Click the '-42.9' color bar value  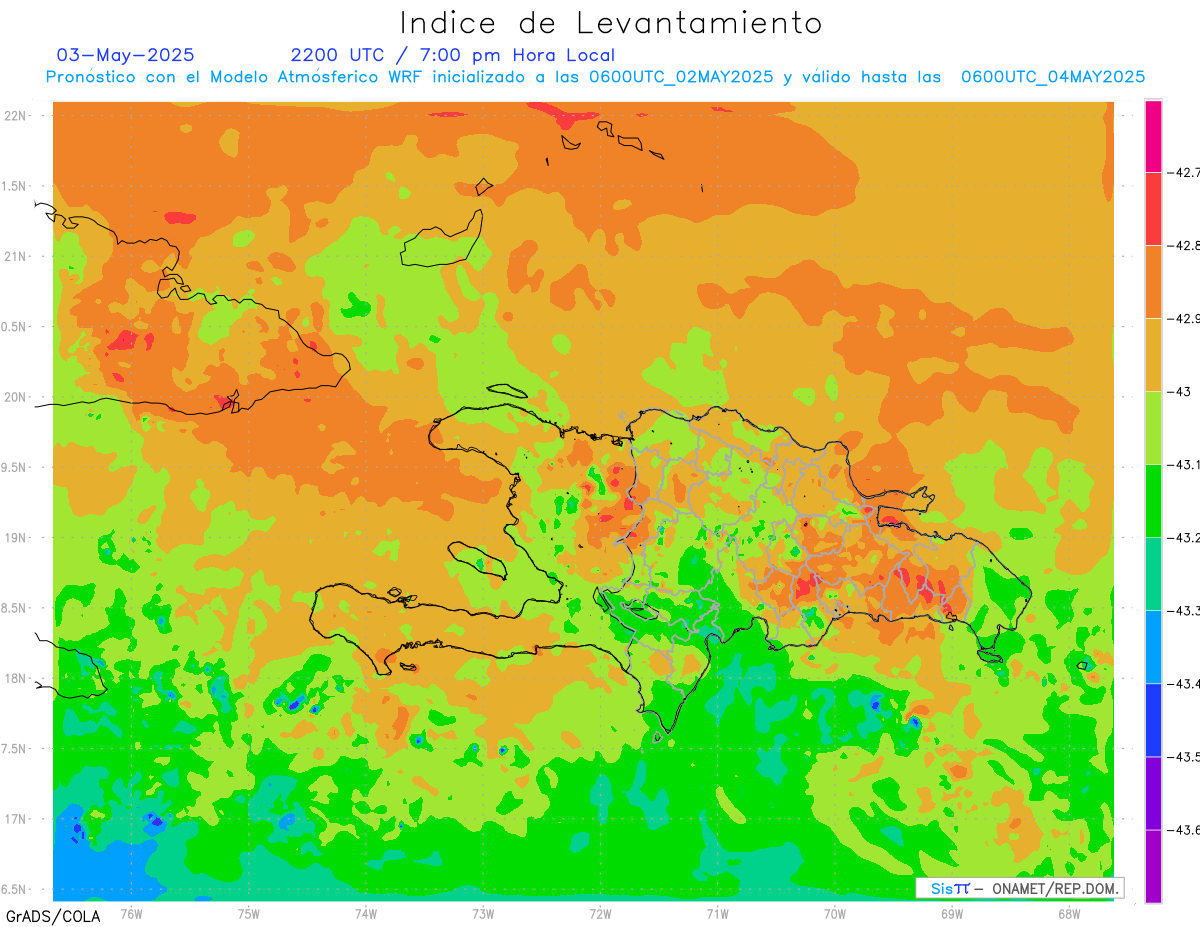coord(1185,319)
